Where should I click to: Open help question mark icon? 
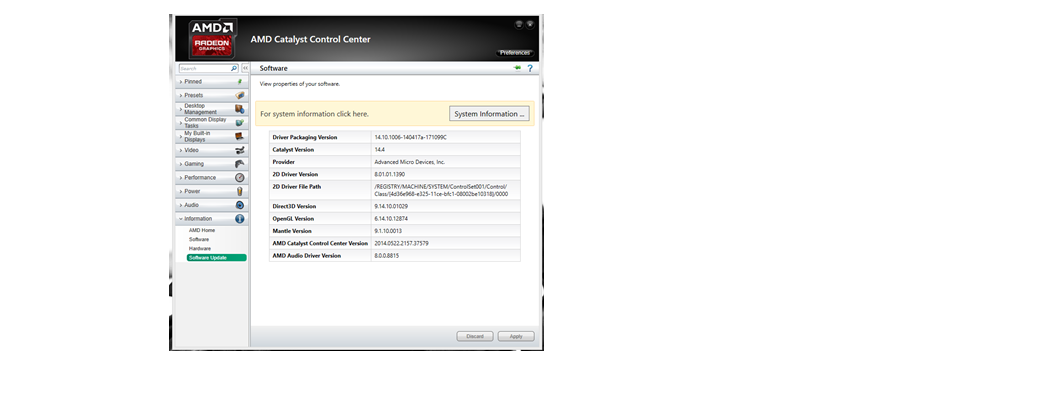[530, 68]
